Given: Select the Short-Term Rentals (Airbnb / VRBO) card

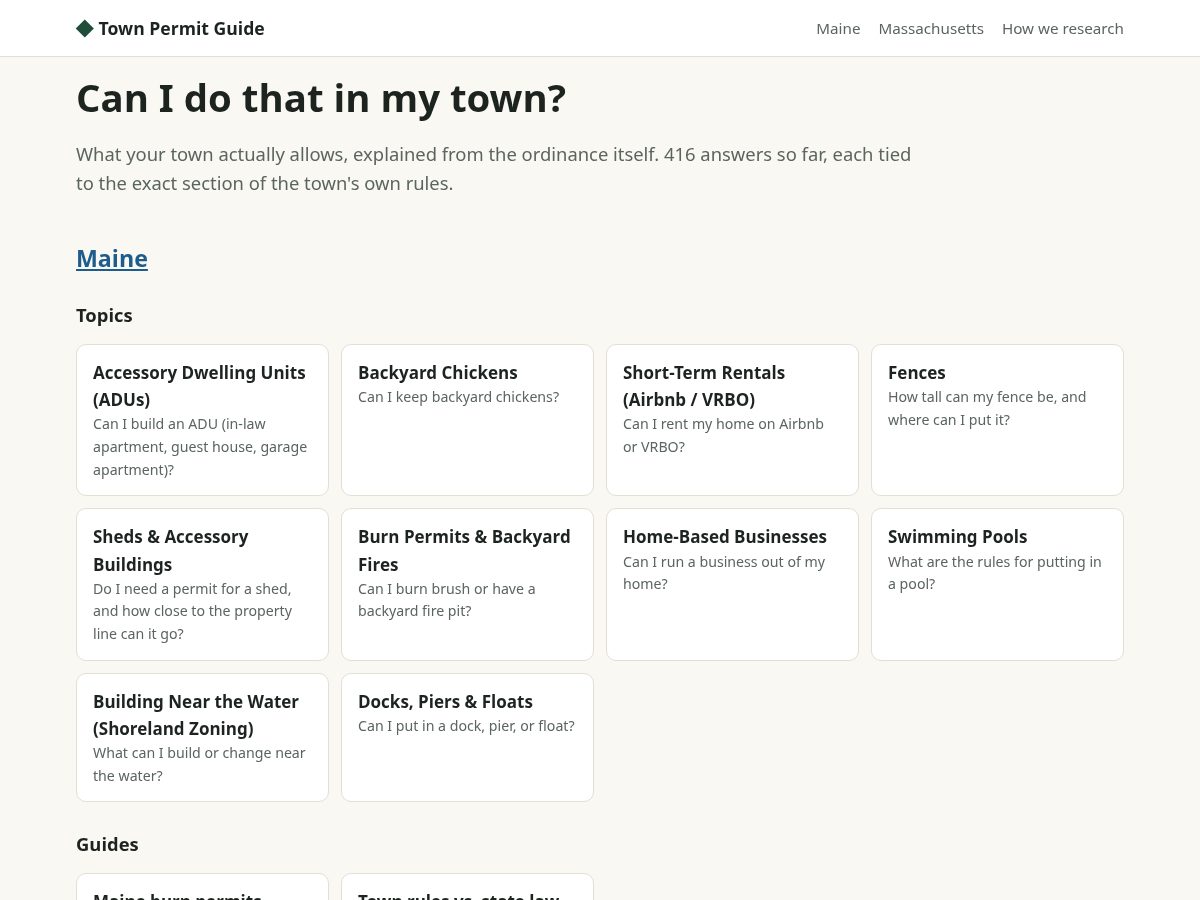Looking at the screenshot, I should (732, 420).
